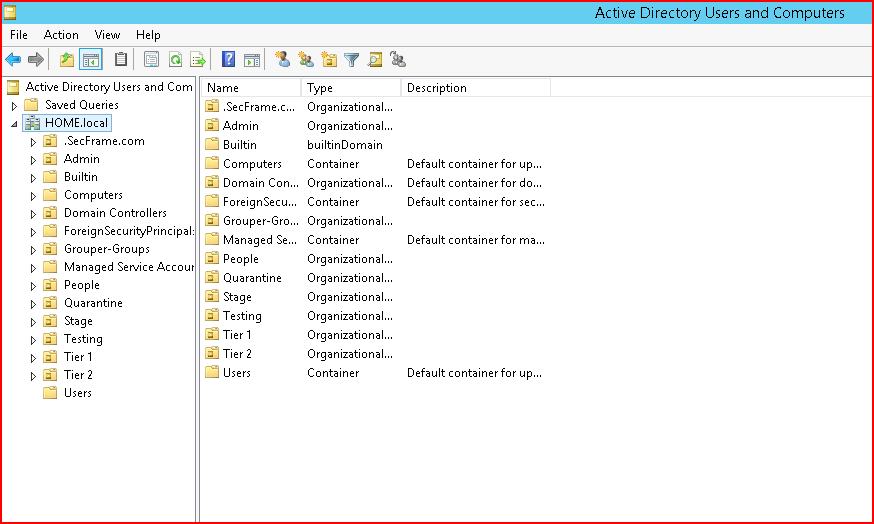The width and height of the screenshot is (874, 524).
Task: Click the blue Back arrow toolbar icon
Action: point(13,59)
